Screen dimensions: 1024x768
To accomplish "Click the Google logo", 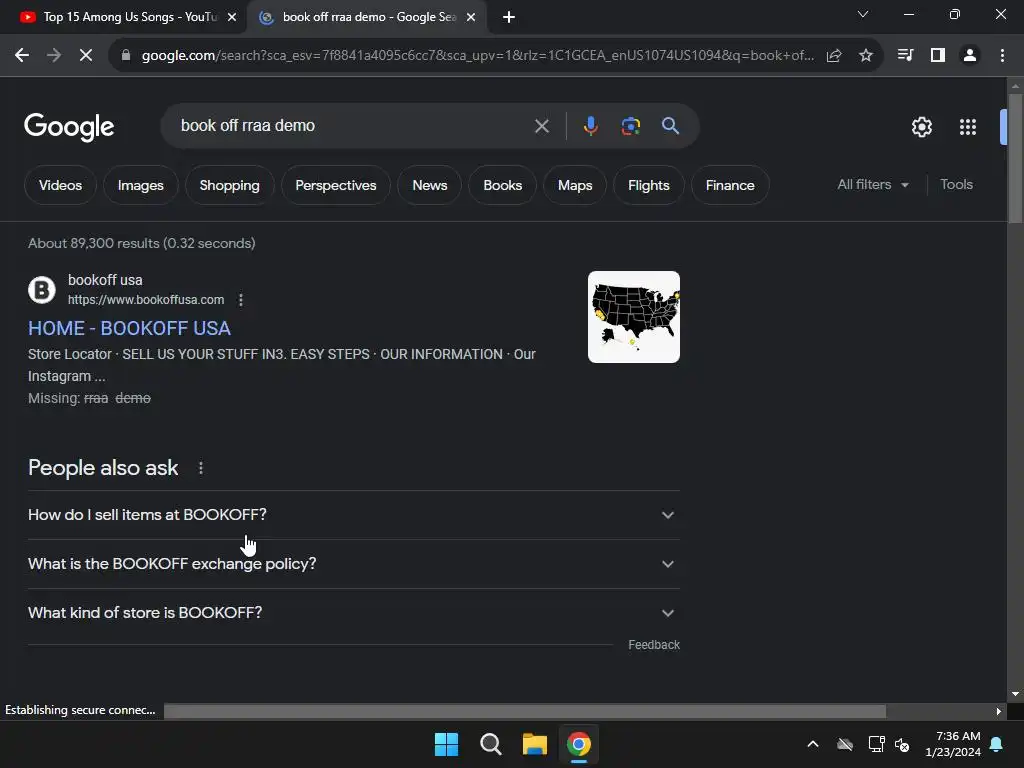I will pyautogui.click(x=69, y=127).
